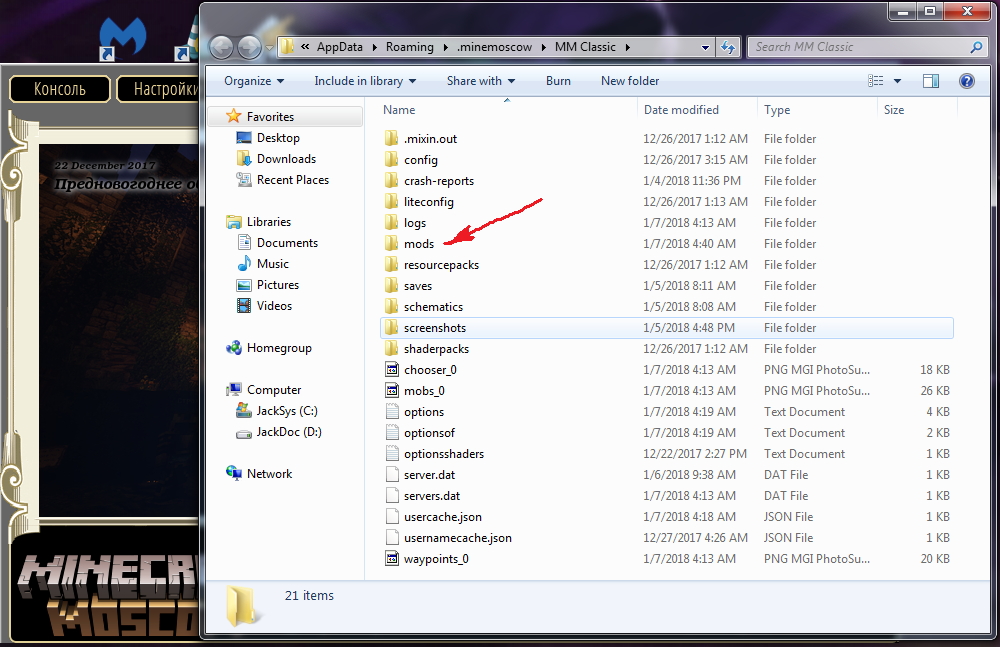This screenshot has width=1000, height=647.
Task: Click the Консоль tab in launcher
Action: 60,89
